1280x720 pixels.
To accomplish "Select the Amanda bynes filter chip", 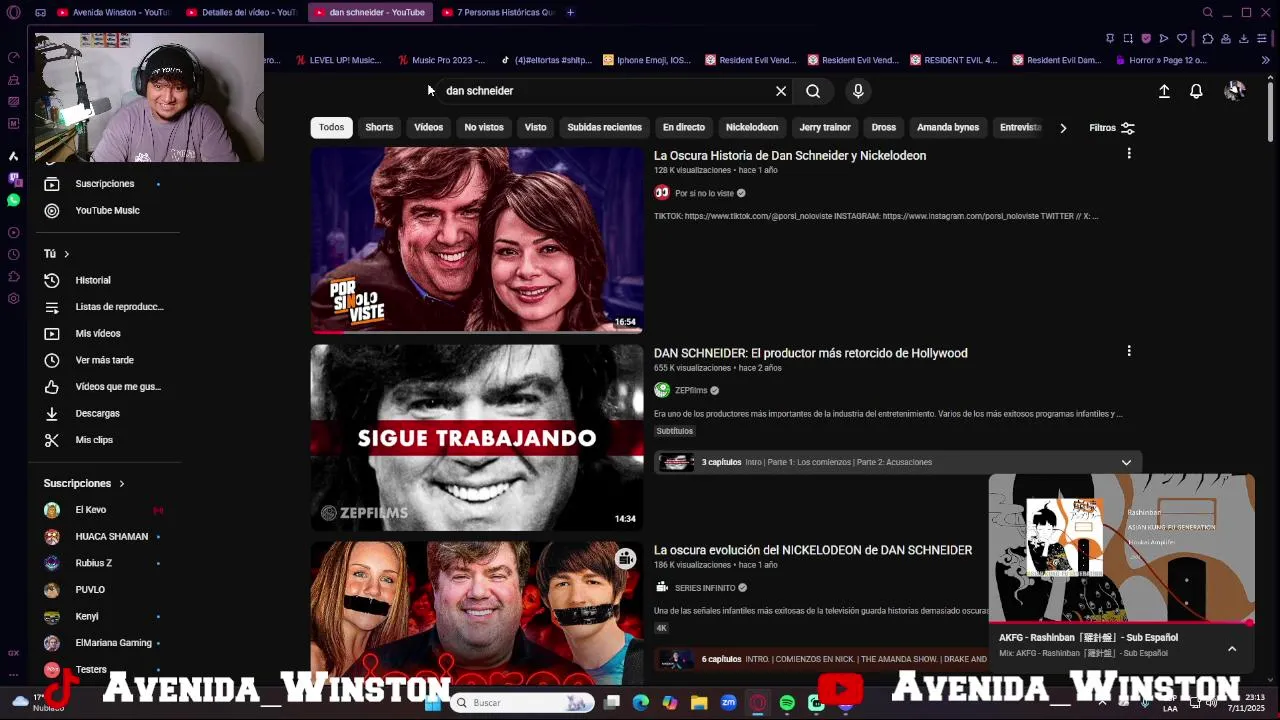I will pyautogui.click(x=948, y=127).
